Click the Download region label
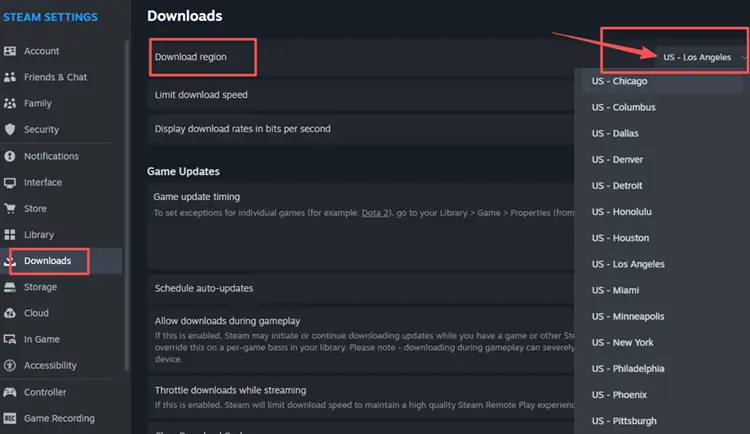750x434 pixels. coord(190,57)
